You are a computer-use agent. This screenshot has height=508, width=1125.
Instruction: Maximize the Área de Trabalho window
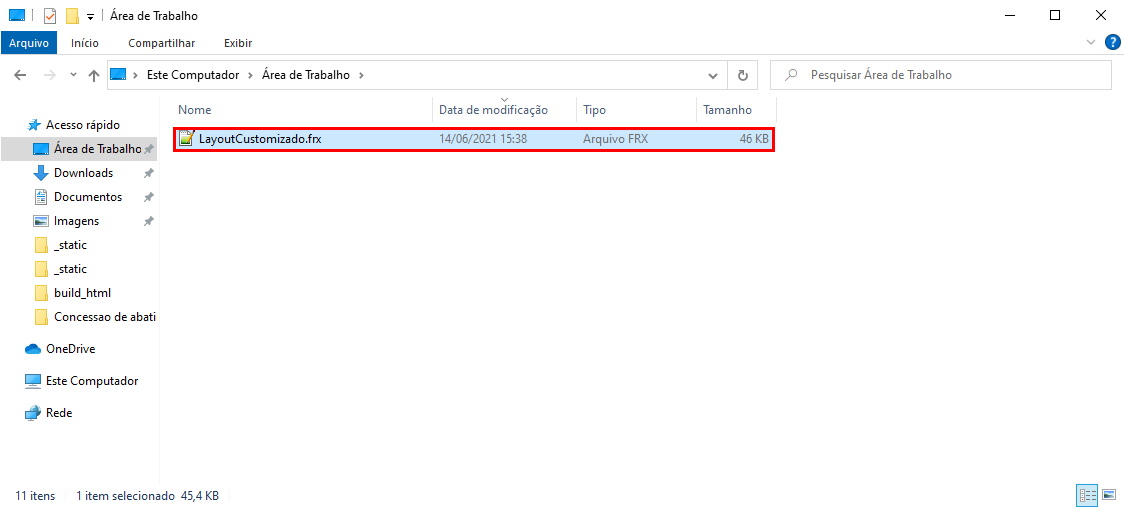(1055, 15)
